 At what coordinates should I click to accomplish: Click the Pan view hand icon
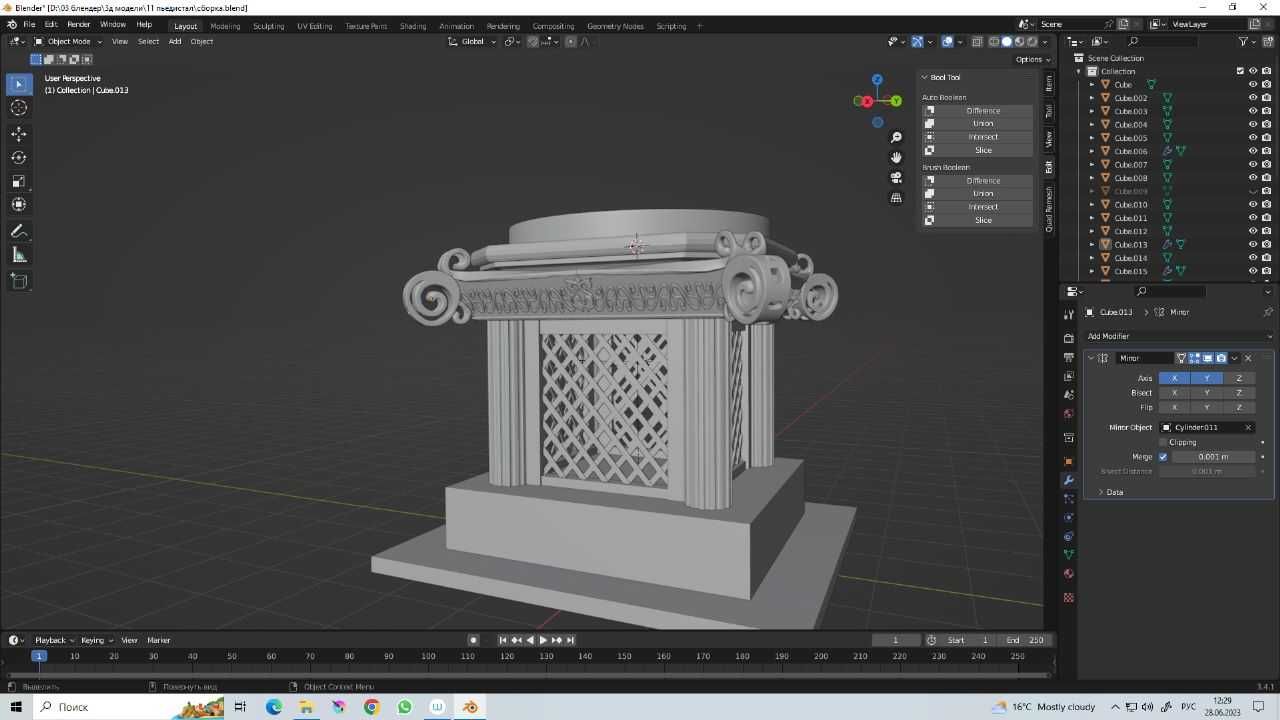[896, 157]
